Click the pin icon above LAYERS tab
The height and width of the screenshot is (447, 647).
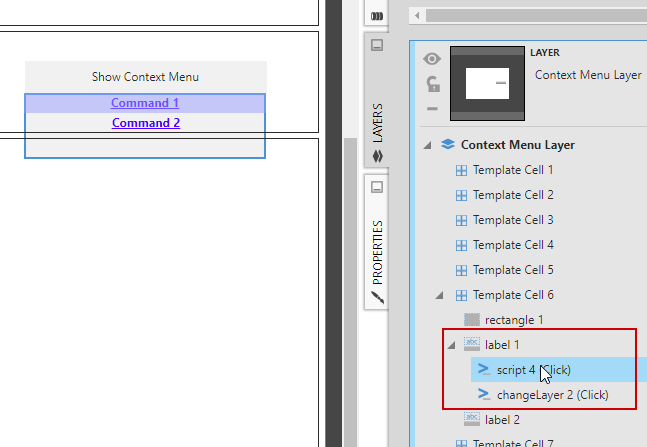pyautogui.click(x=377, y=45)
